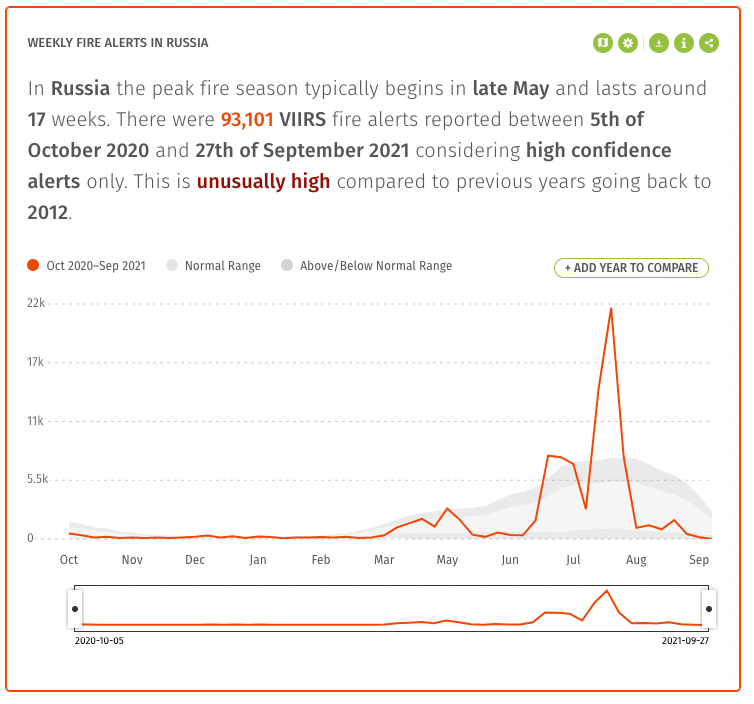Viewport: 754px width, 704px height.
Task: Click the May label on x-axis
Action: point(448,560)
